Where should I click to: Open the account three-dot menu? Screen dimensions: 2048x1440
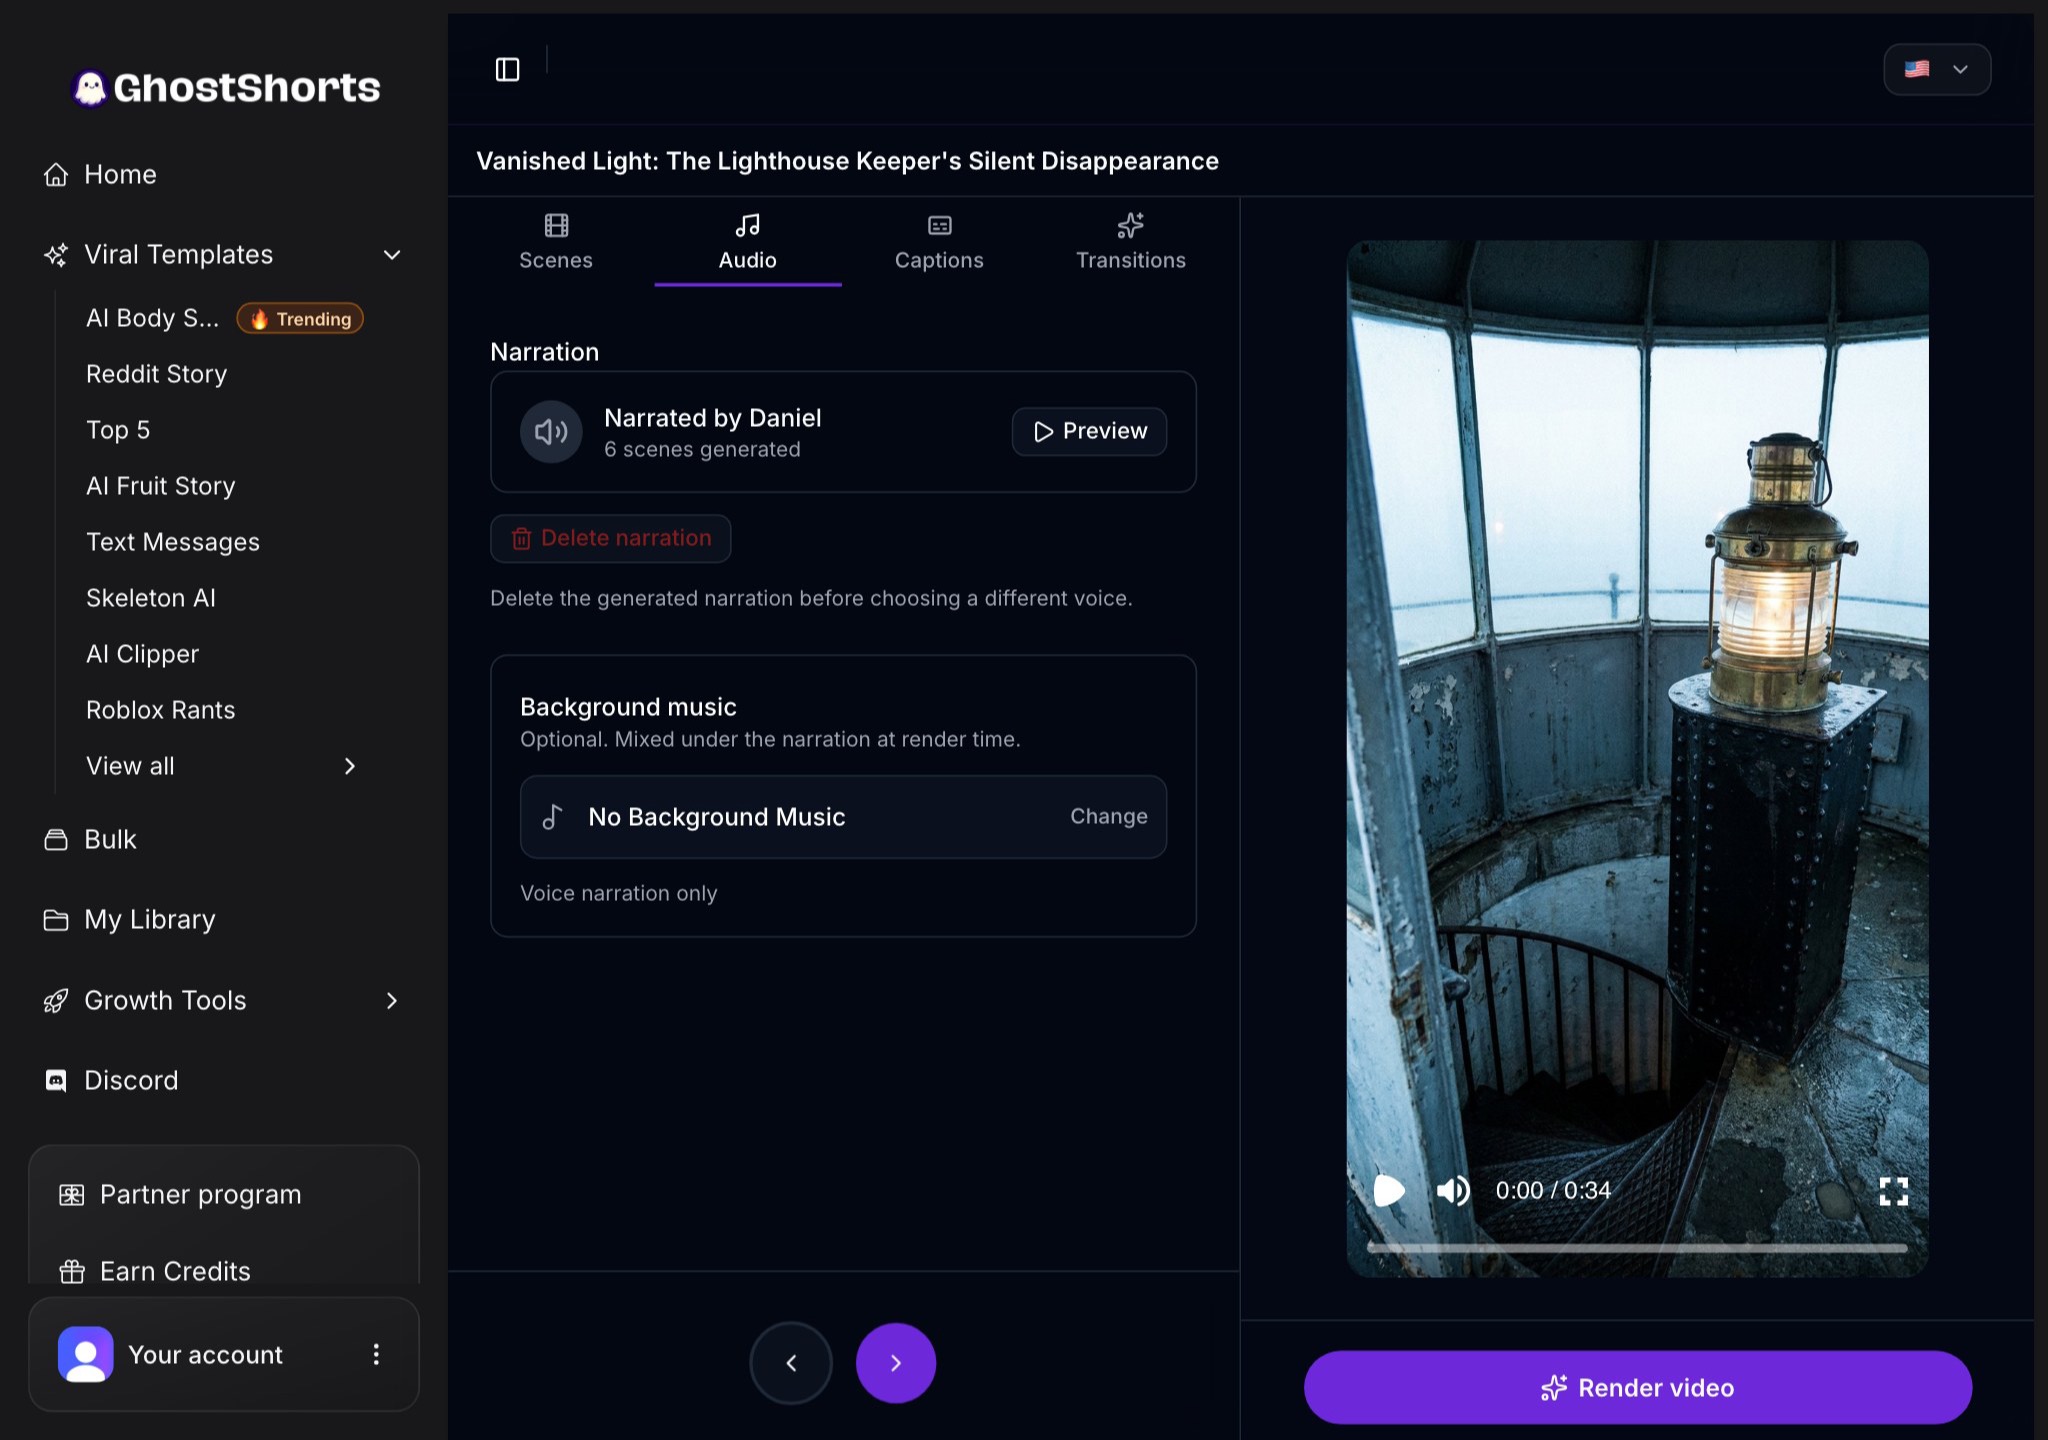(x=376, y=1354)
